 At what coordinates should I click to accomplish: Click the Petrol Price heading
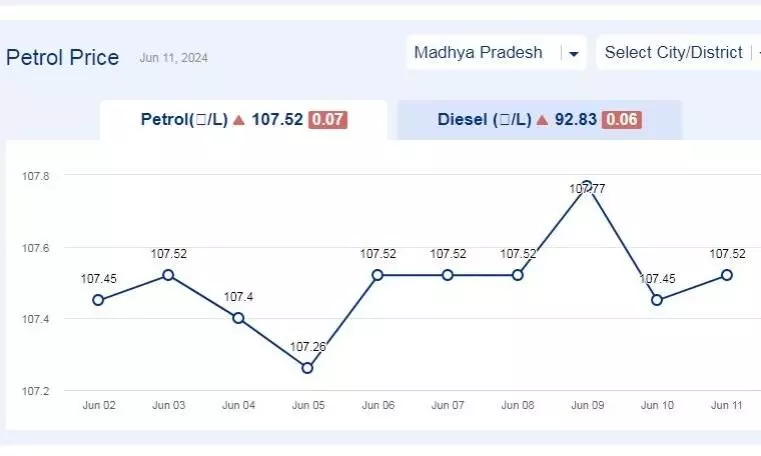pos(63,58)
